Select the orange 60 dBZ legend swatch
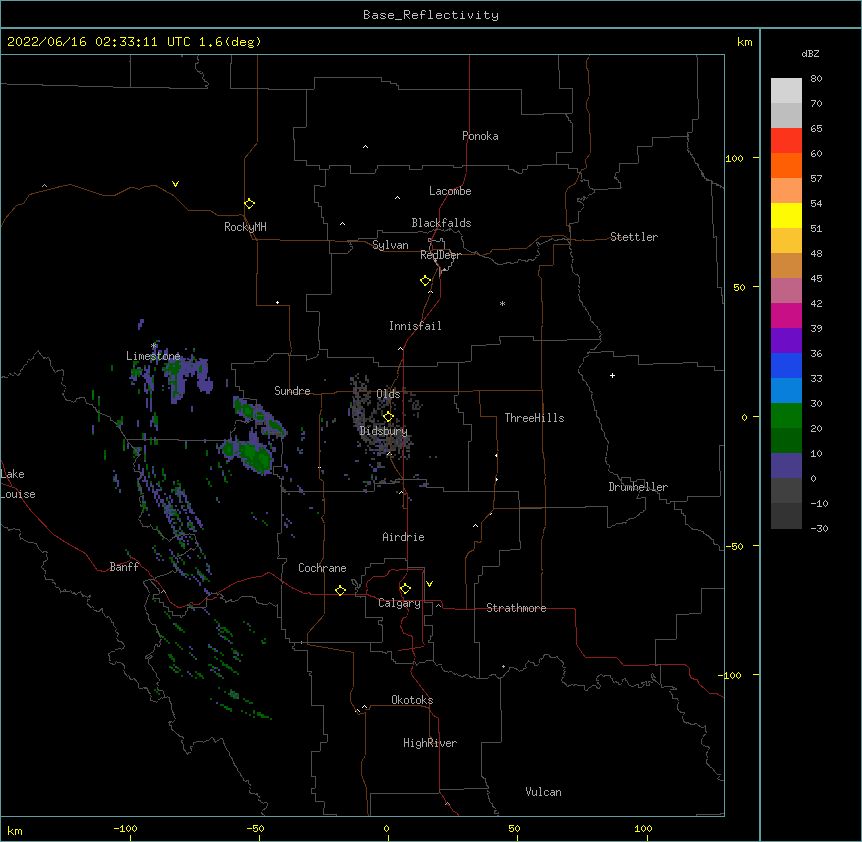The image size is (862, 842). click(x=786, y=165)
